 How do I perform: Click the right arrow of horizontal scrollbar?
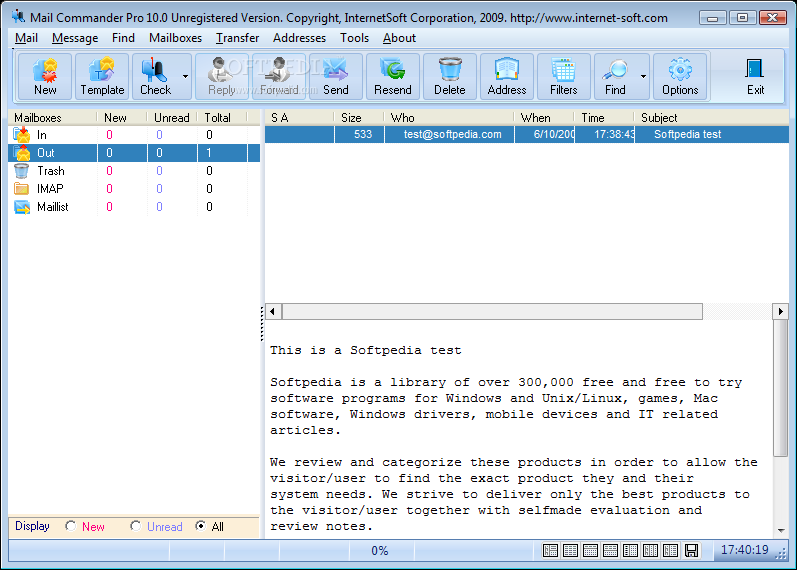click(x=780, y=311)
